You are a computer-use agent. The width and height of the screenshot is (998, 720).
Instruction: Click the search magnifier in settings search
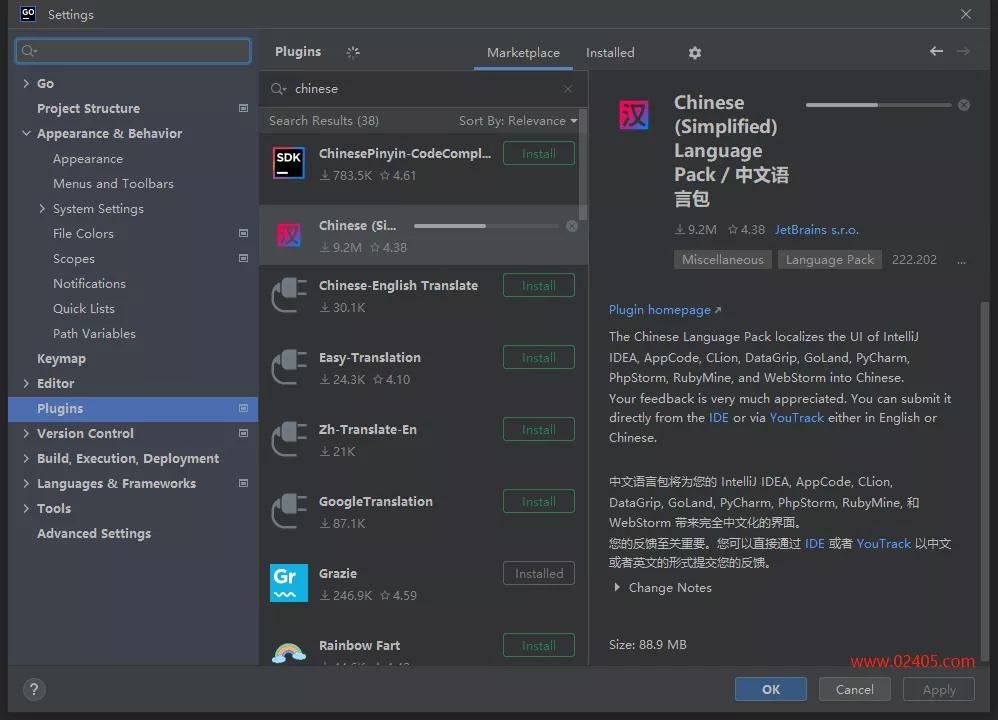click(x=28, y=51)
